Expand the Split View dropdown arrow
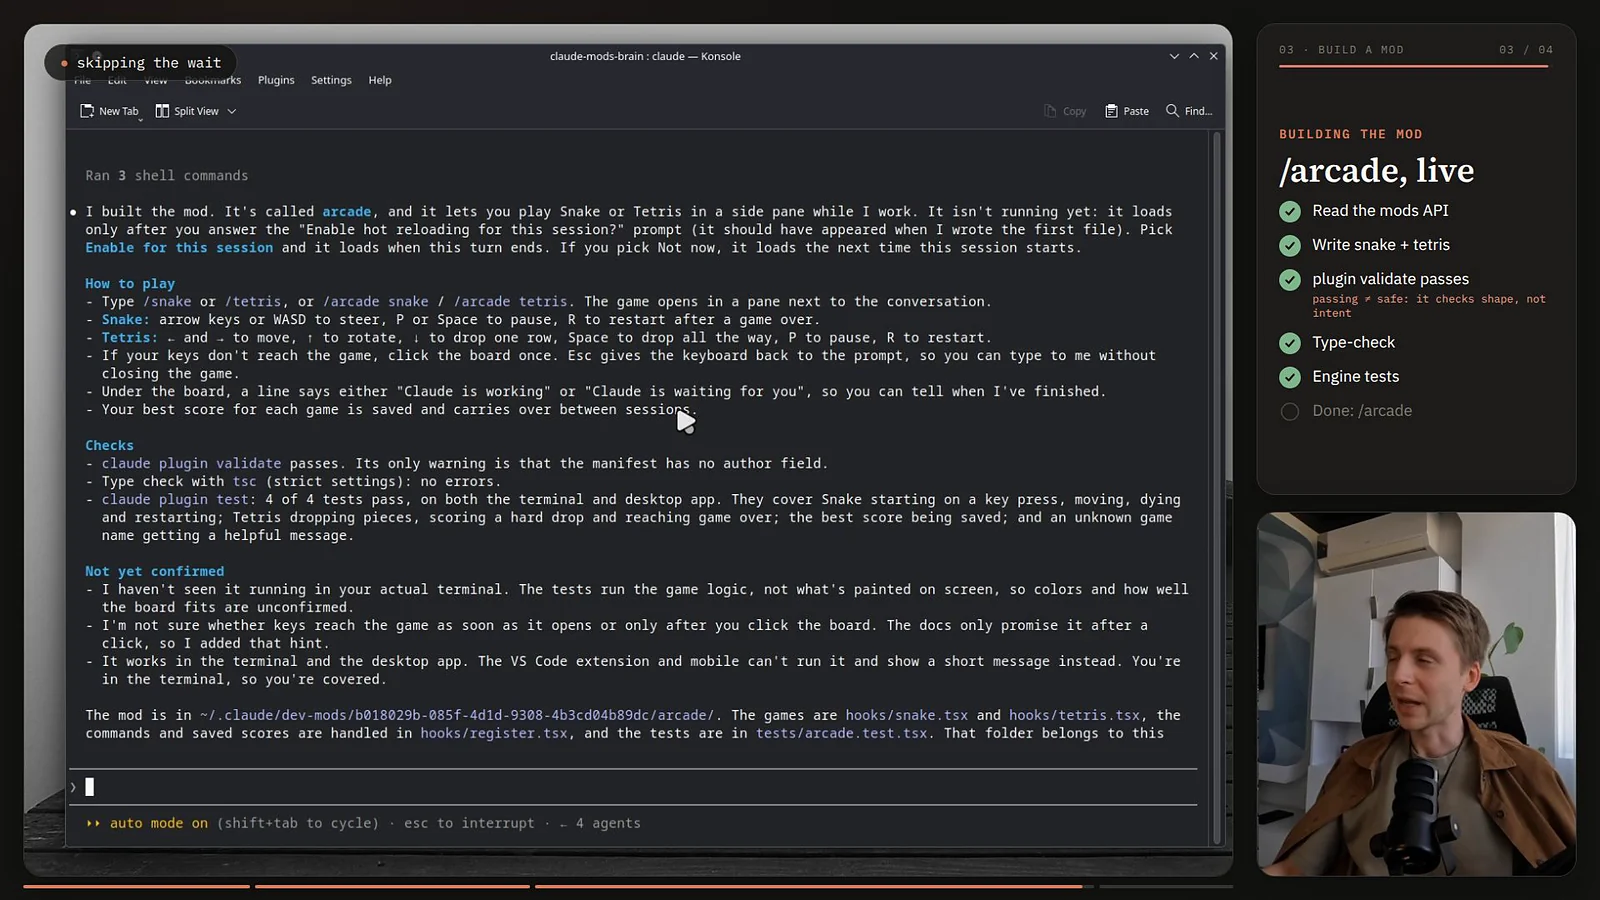This screenshot has height=900, width=1600. pos(232,111)
